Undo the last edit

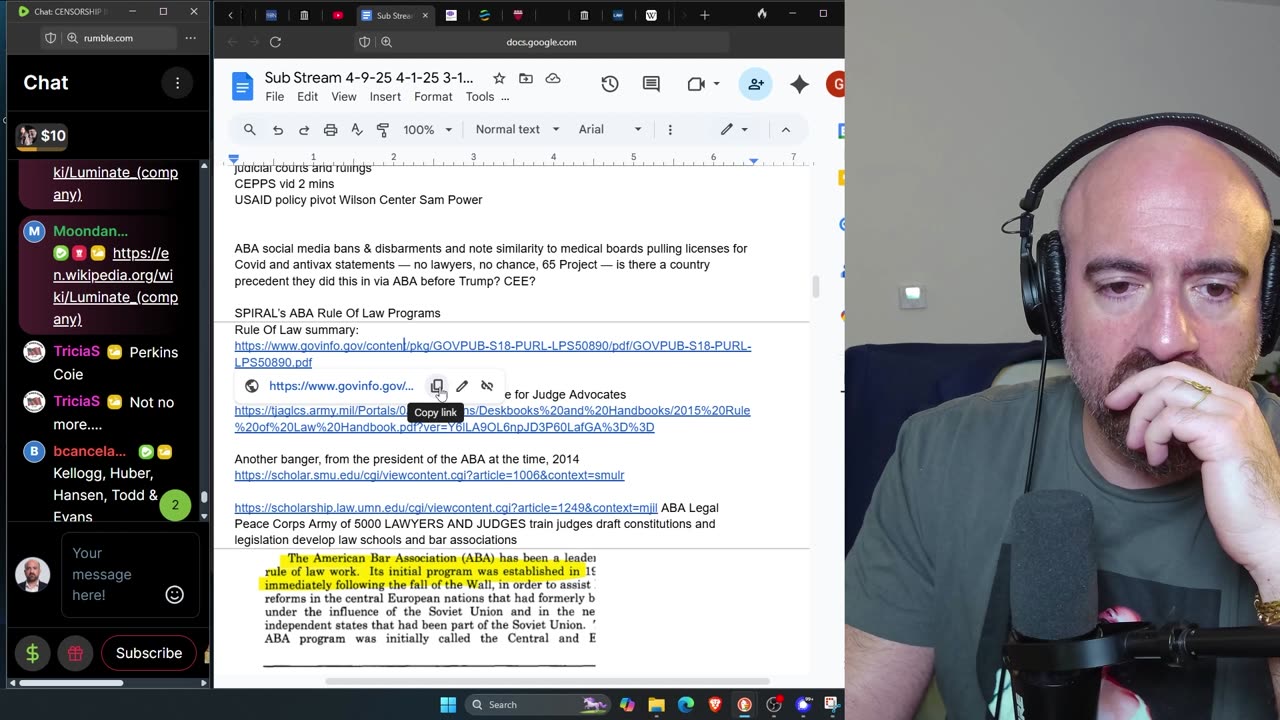278,129
